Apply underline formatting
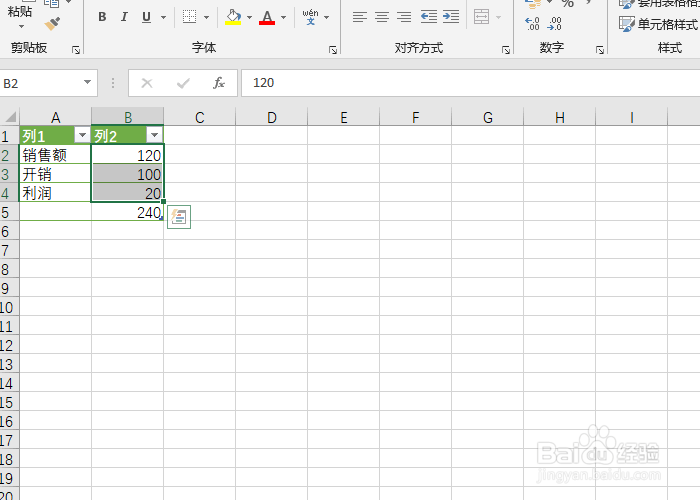 (146, 17)
